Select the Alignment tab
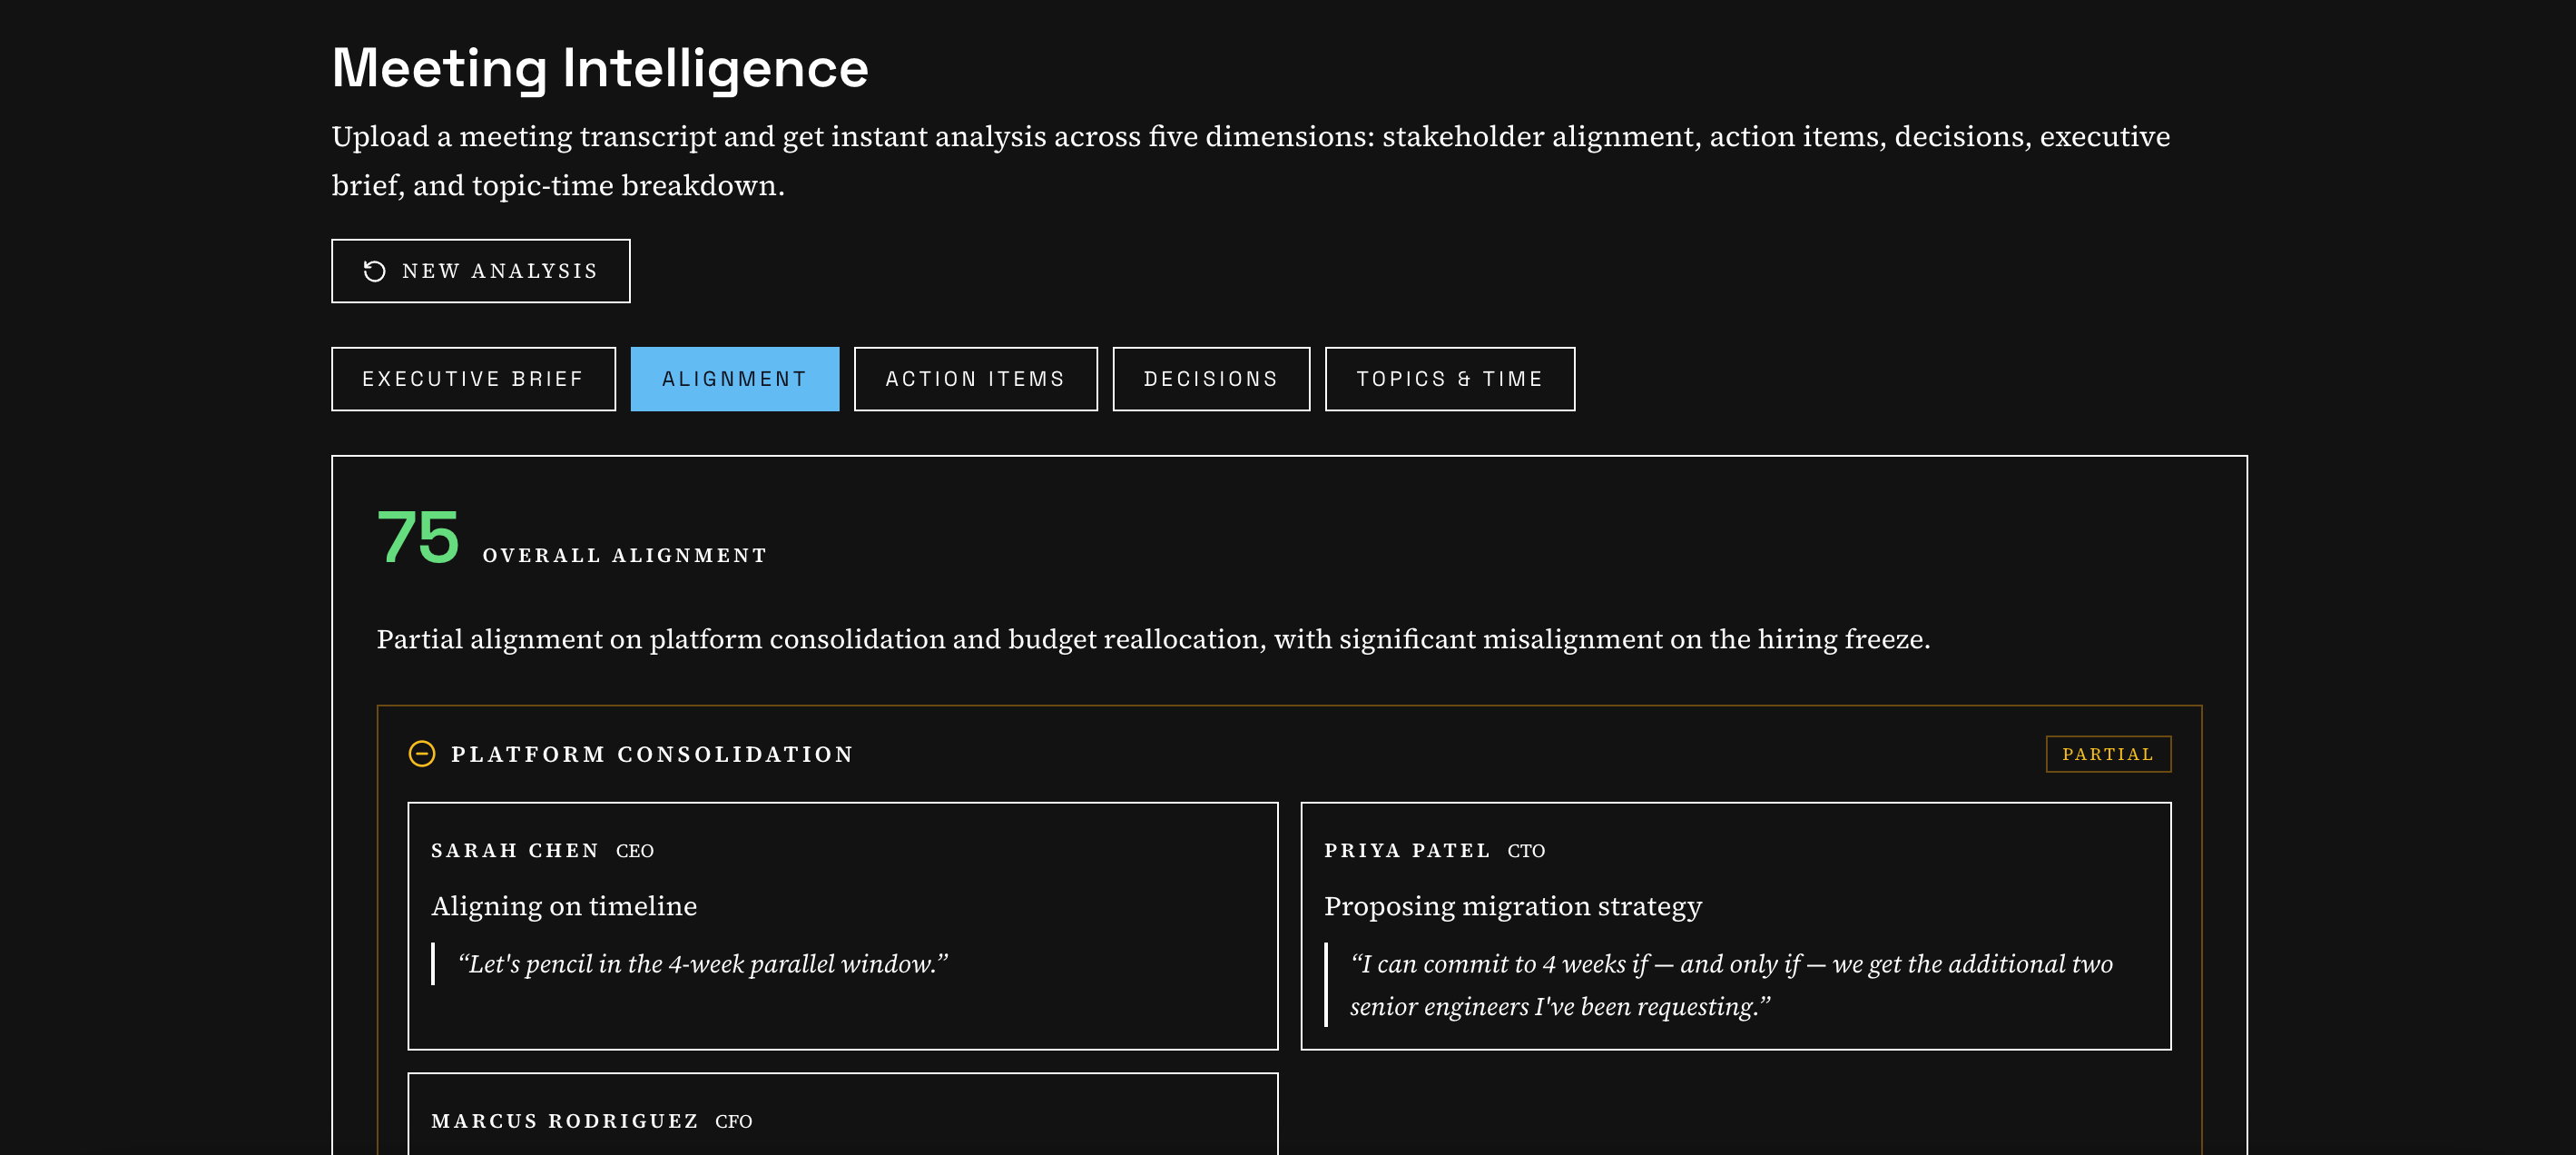This screenshot has width=2576, height=1155. tap(734, 379)
